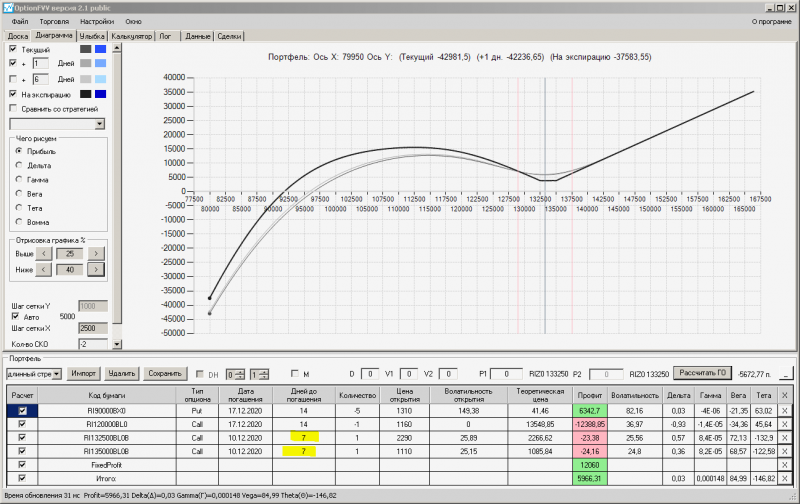Open the Окно menu
This screenshot has width=800, height=504.
pyautogui.click(x=134, y=21)
